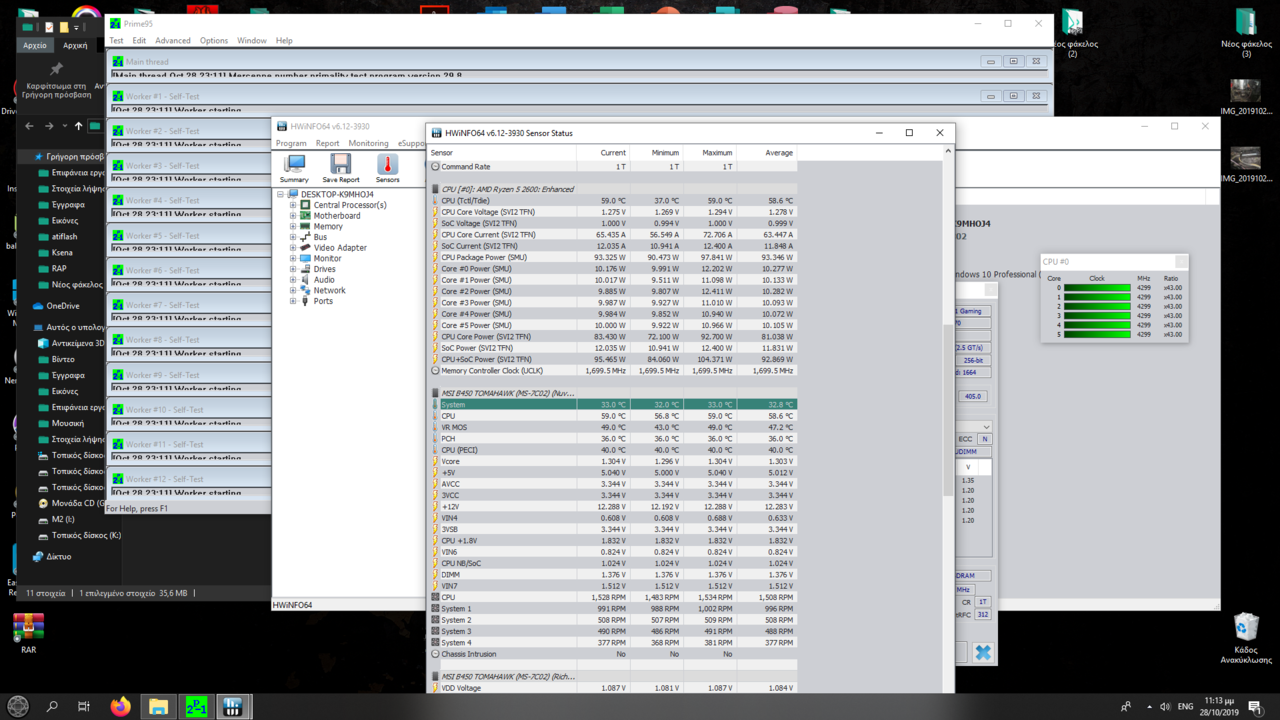Collapse DESKTOP-K9MHOJ4 root node
The image size is (1280, 720).
click(281, 194)
